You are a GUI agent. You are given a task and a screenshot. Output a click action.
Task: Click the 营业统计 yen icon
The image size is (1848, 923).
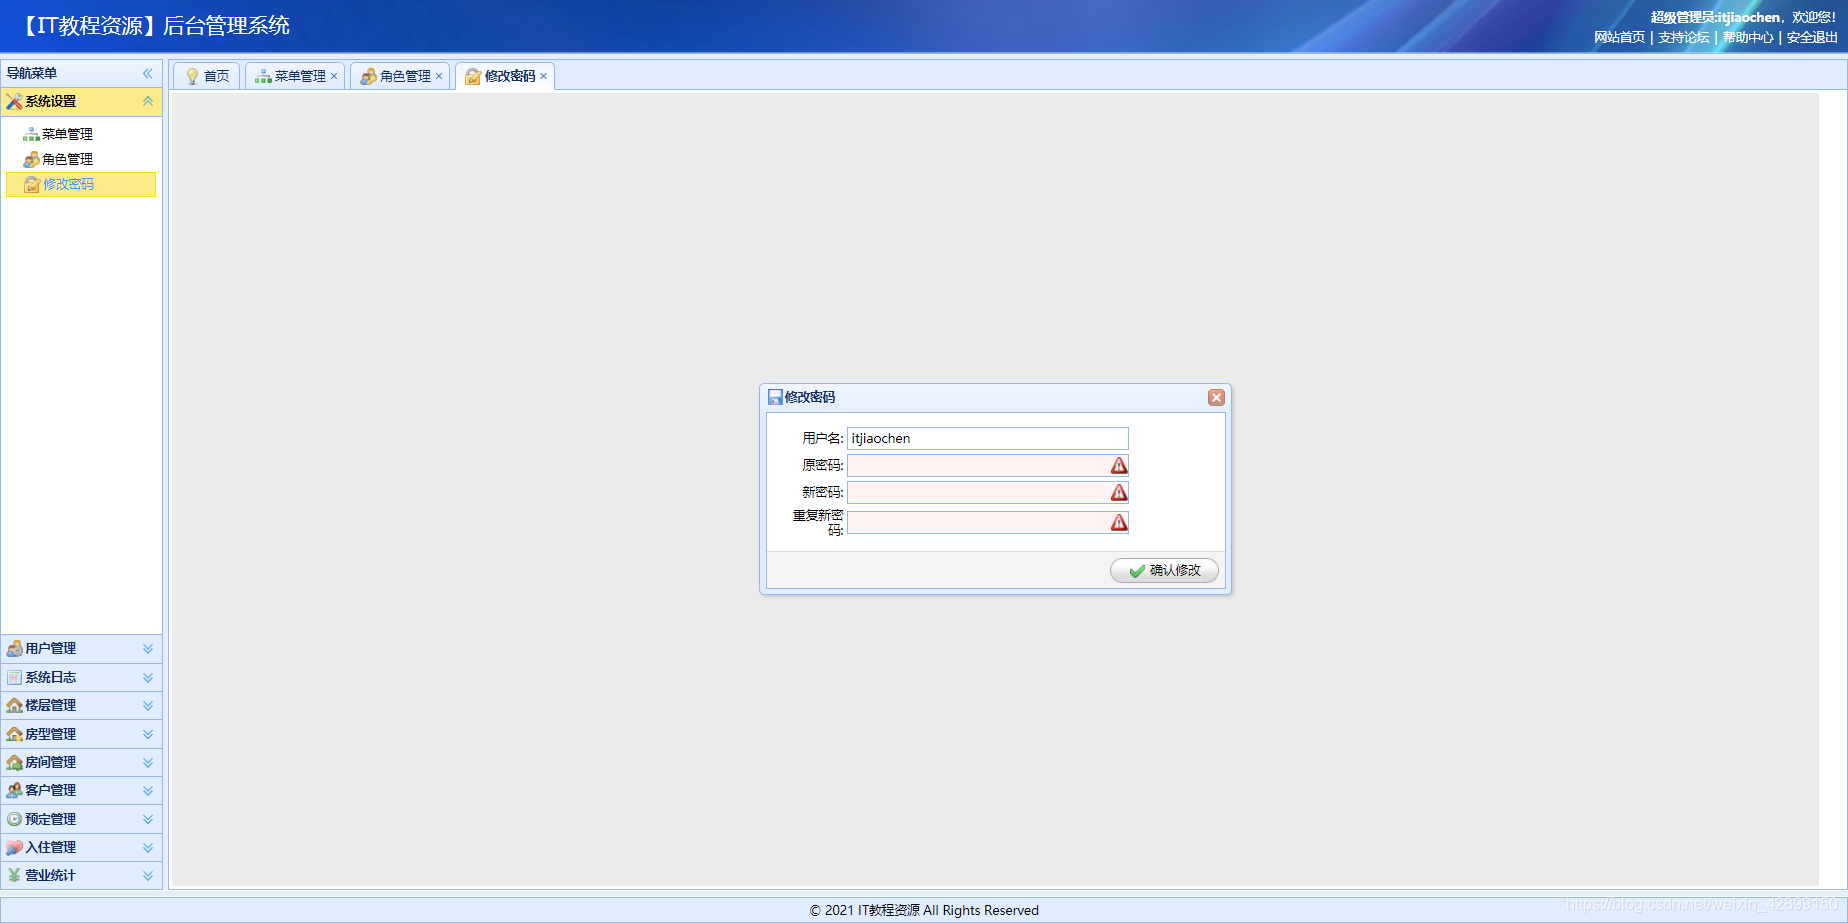pyautogui.click(x=14, y=875)
